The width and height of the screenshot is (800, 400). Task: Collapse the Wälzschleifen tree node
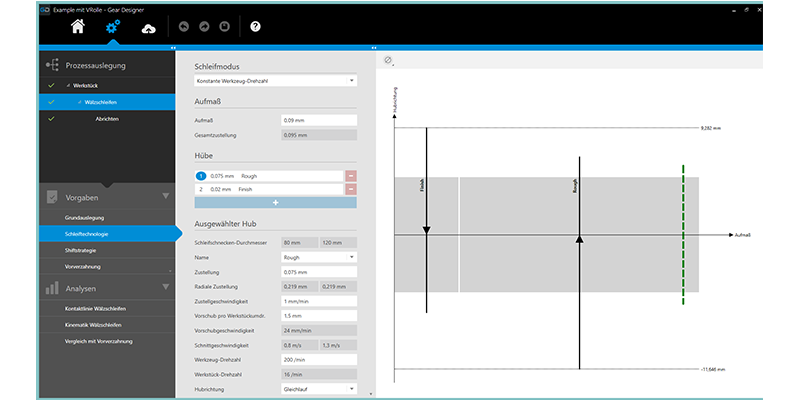(80, 102)
